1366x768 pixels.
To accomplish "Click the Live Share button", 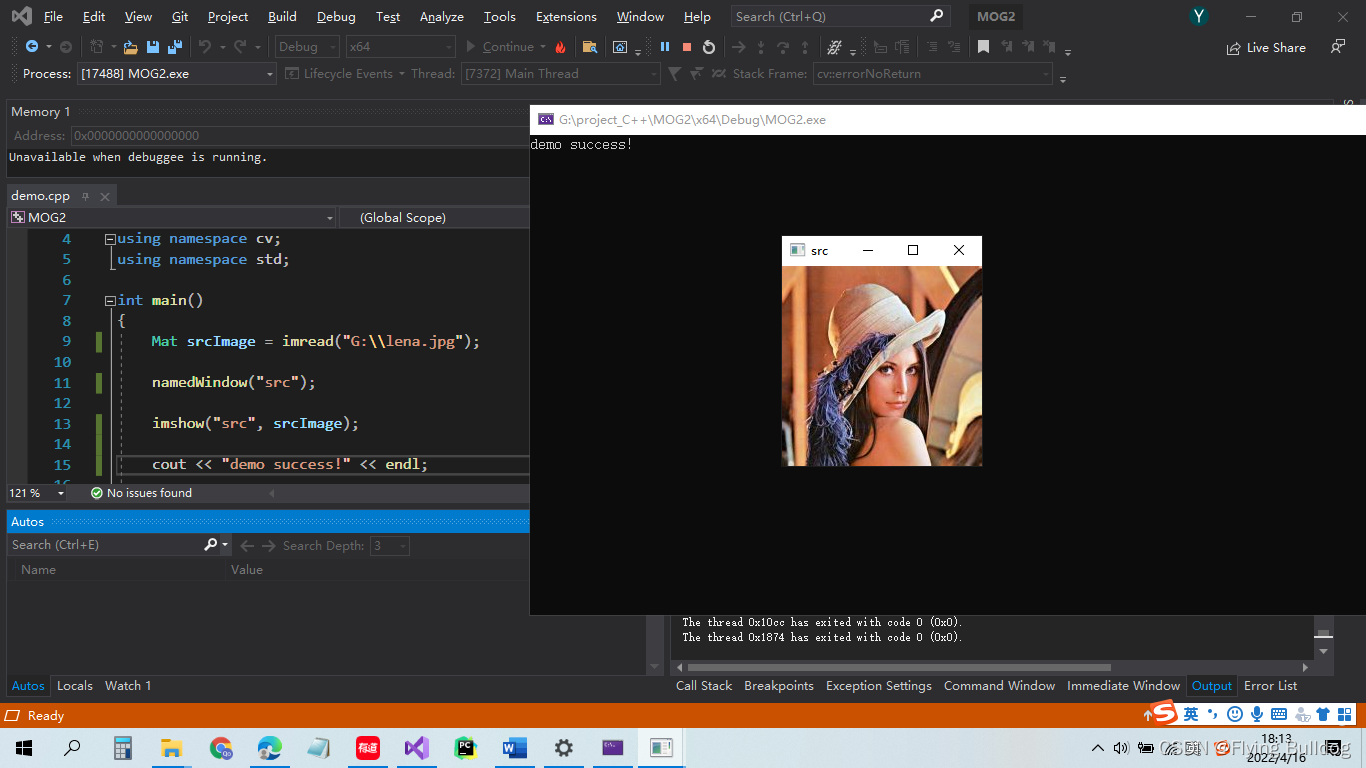I will (1266, 47).
